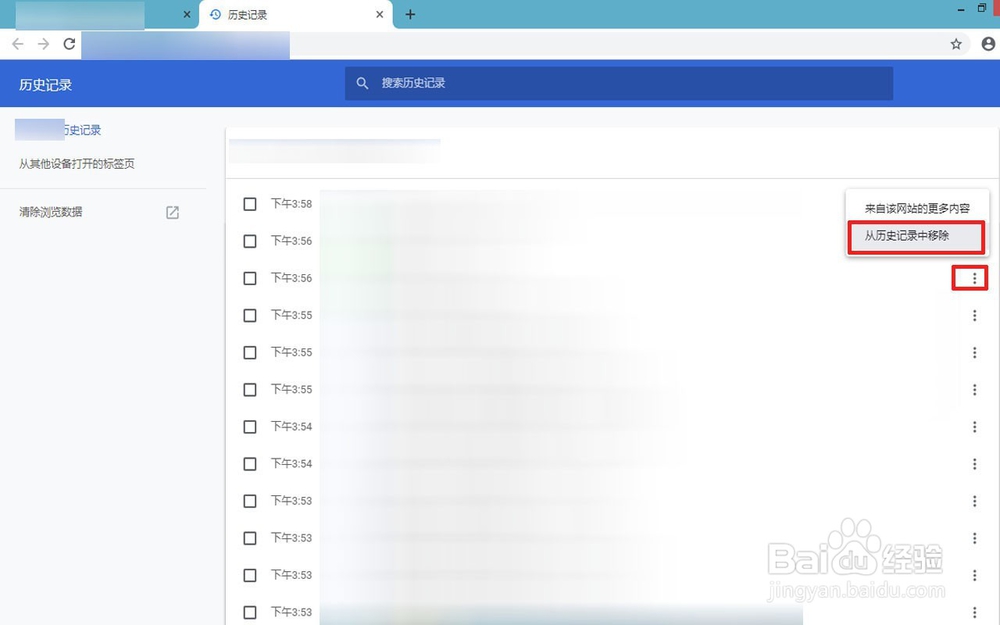Image resolution: width=1000 pixels, height=625 pixels.
Task: Click the 下午3:58 timestamp text
Action: [x=291, y=204]
